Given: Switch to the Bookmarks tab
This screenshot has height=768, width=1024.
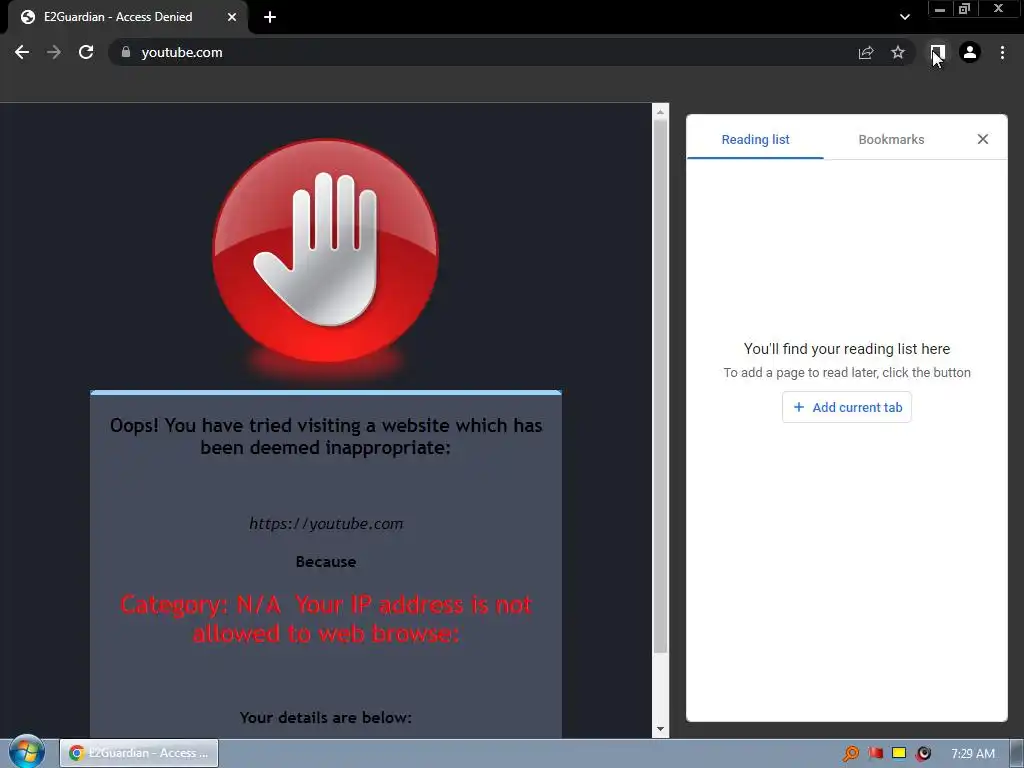Looking at the screenshot, I should 891,139.
